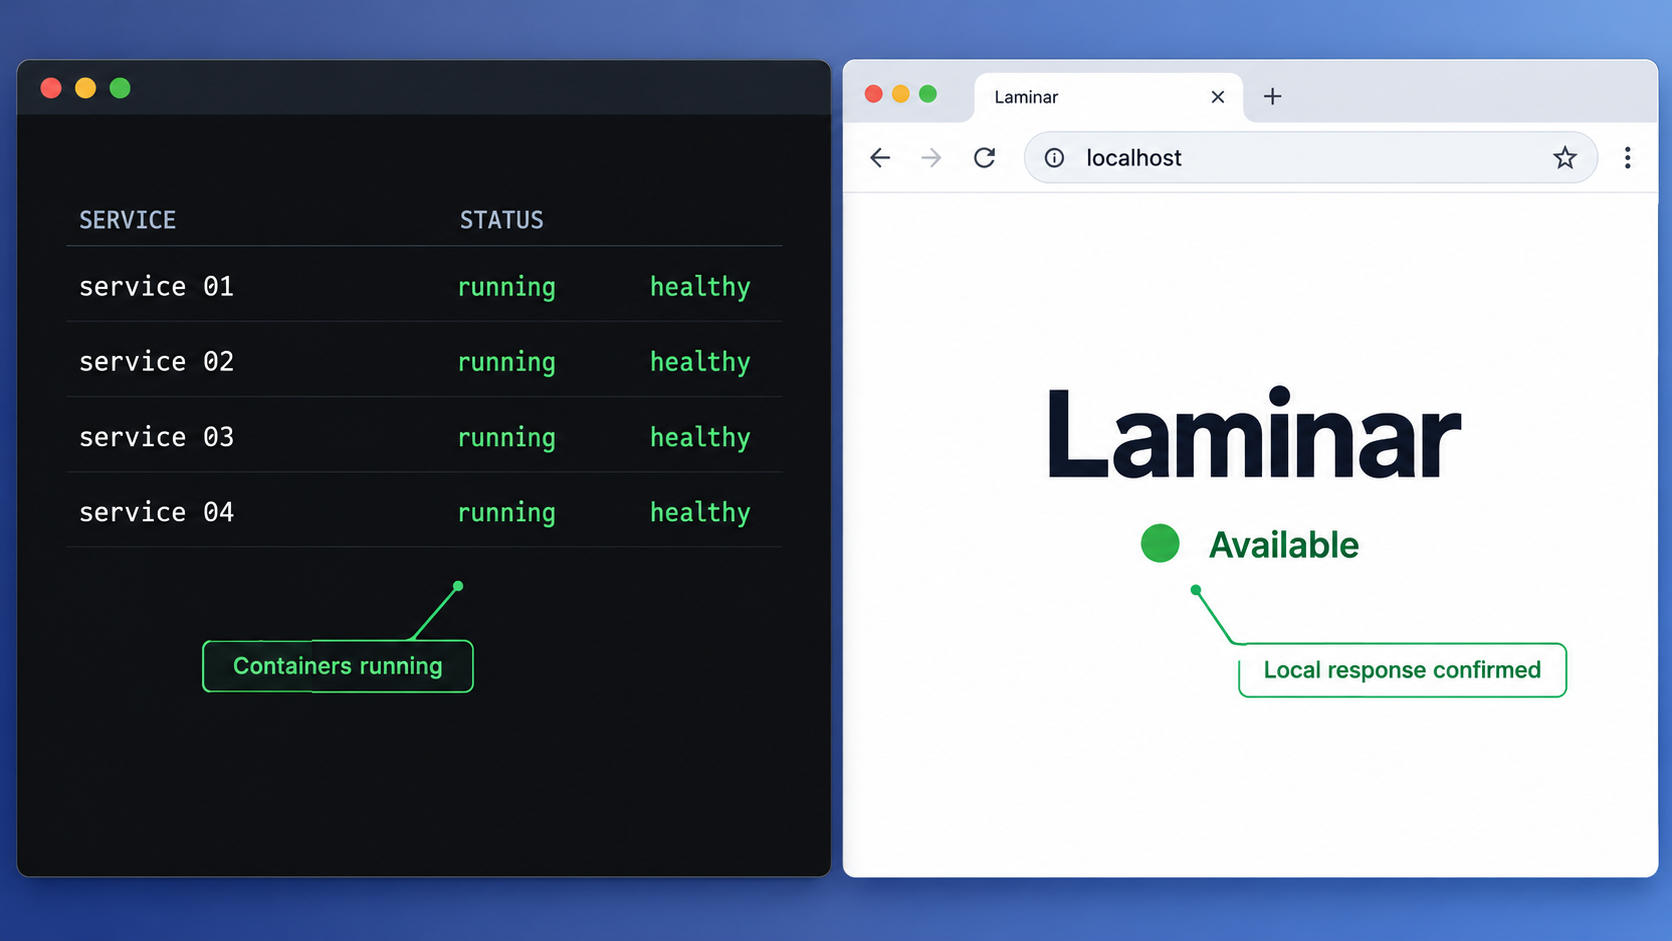1672x941 pixels.
Task: Click 'healthy' value for service 02
Action: click(700, 363)
